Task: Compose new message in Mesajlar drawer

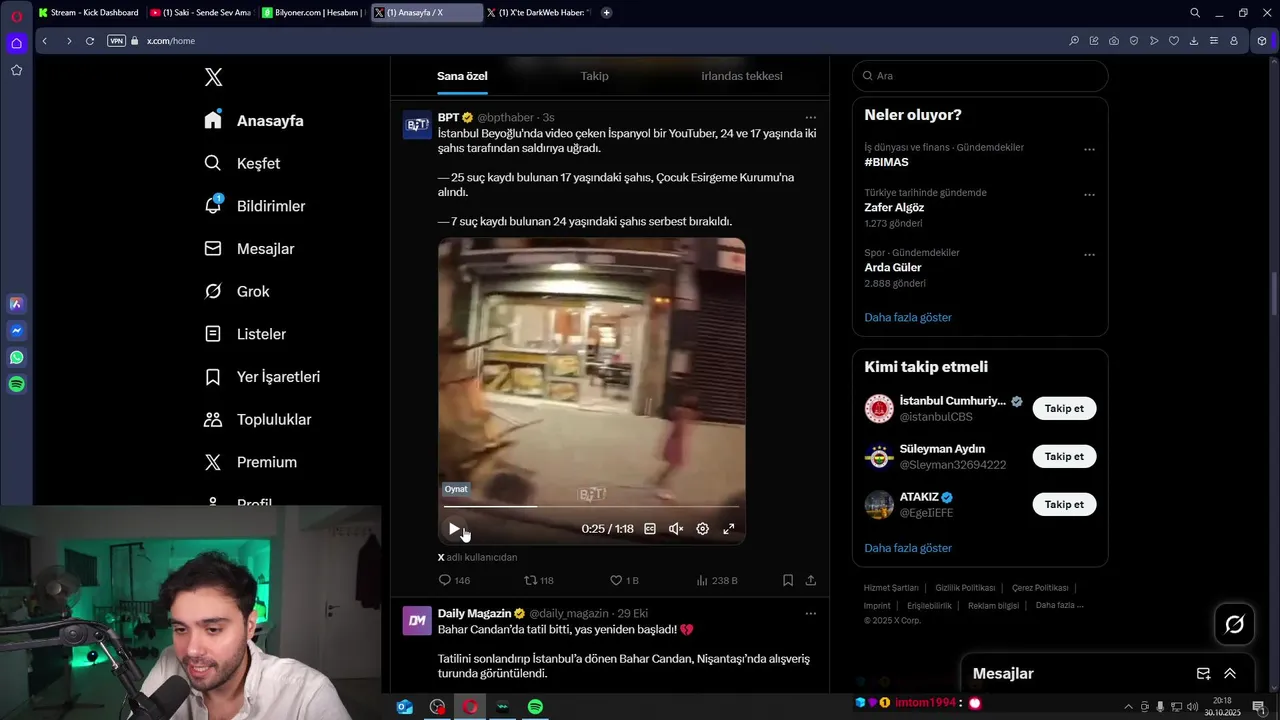Action: coord(1204,674)
